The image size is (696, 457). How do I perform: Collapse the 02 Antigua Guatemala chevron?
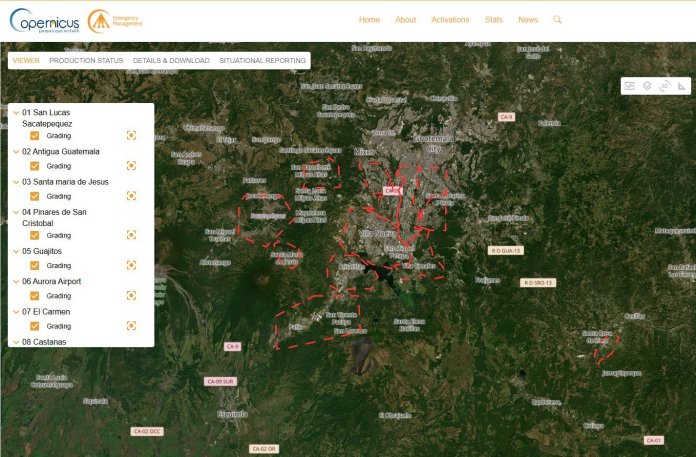[16, 152]
